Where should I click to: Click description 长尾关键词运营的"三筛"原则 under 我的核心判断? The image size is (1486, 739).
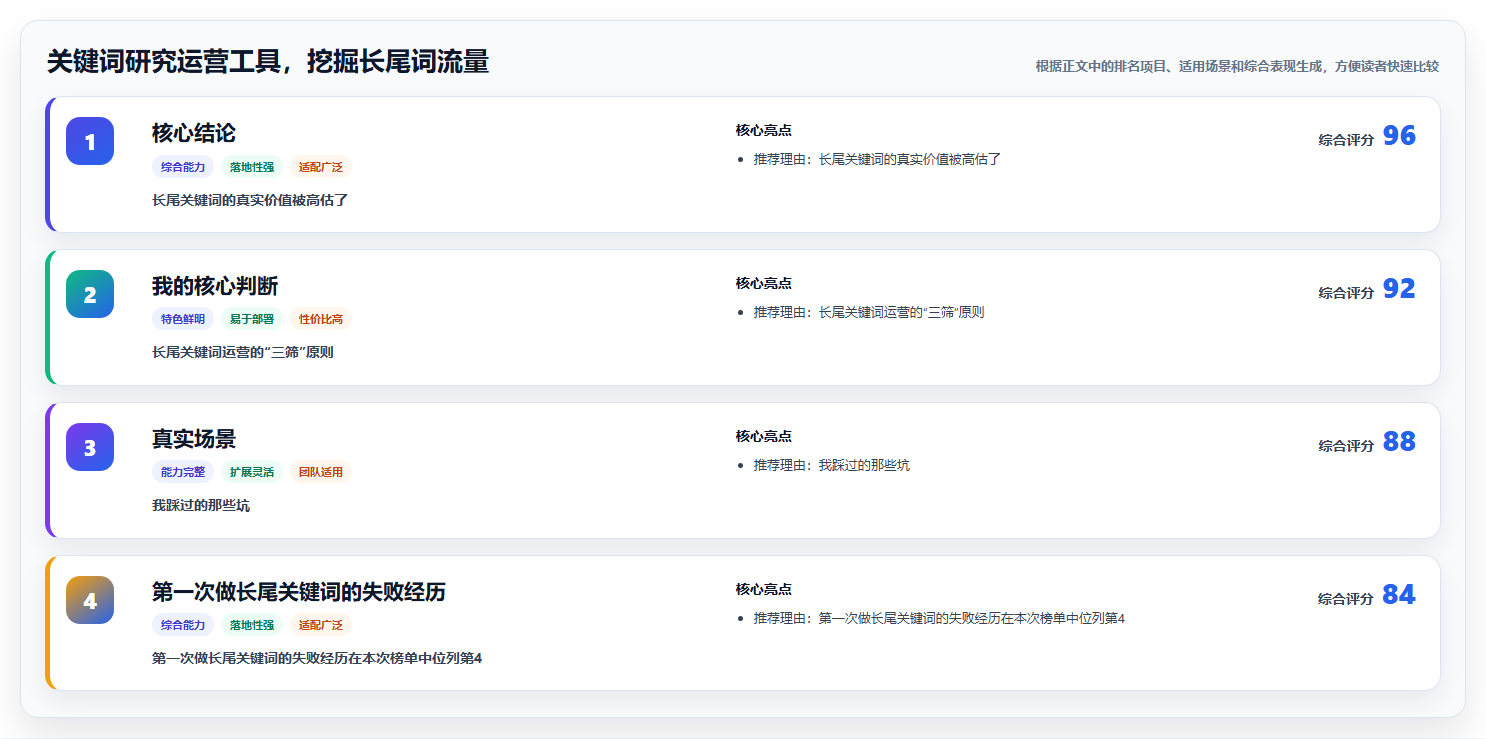click(x=243, y=353)
